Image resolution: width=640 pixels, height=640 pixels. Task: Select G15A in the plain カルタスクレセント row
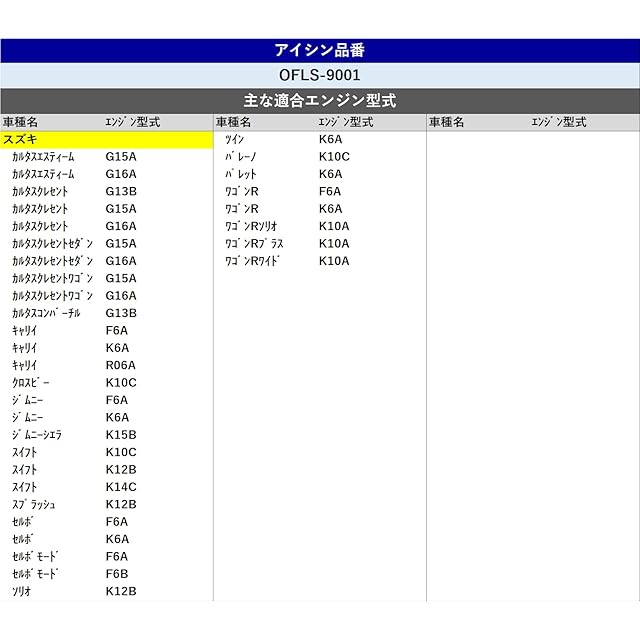121,209
